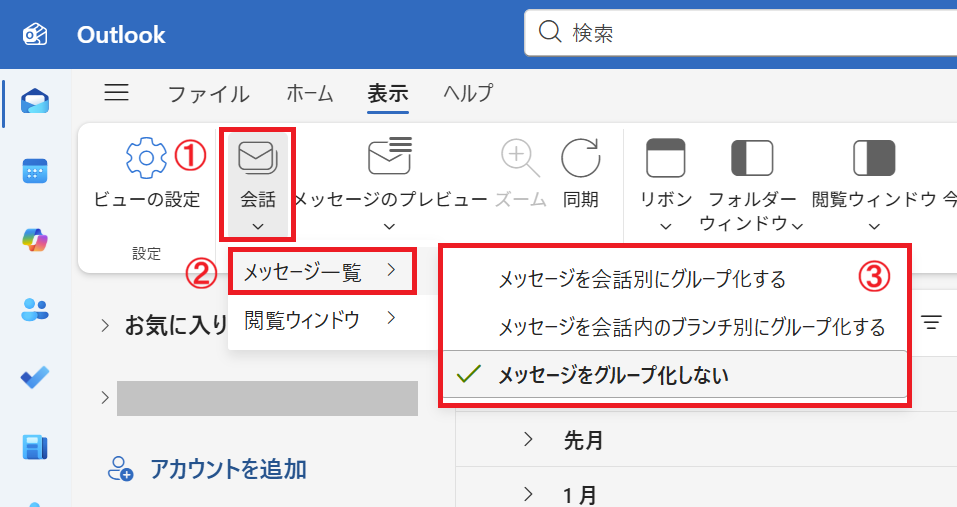Choose メッセージを会話別にグループ化する
The width and height of the screenshot is (957, 507).
click(x=674, y=278)
